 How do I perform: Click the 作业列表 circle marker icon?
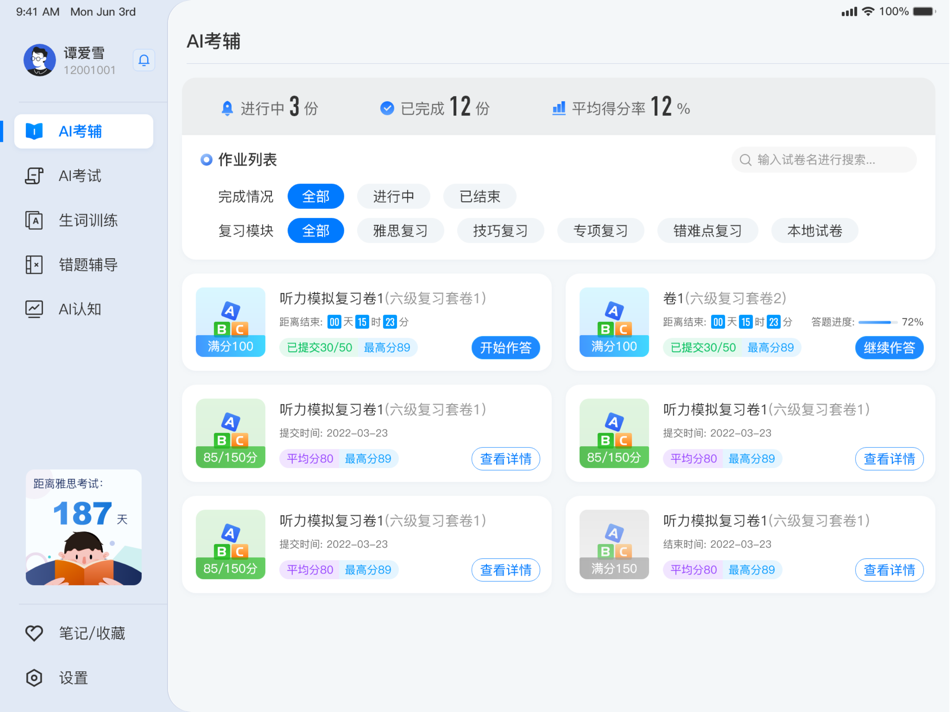click(207, 160)
